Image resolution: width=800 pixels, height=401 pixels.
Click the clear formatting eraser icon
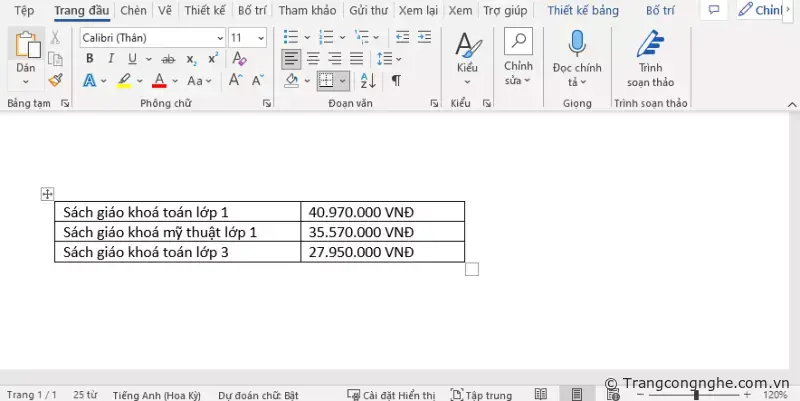coord(239,59)
